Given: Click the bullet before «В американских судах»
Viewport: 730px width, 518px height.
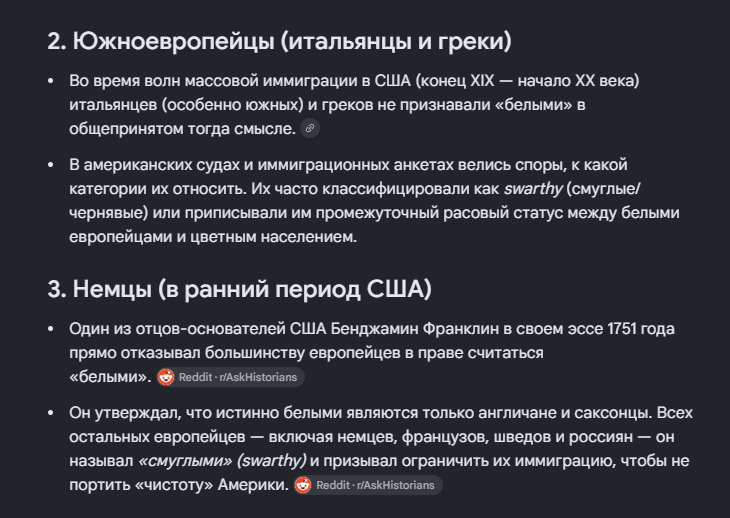Looking at the screenshot, I should [51, 165].
